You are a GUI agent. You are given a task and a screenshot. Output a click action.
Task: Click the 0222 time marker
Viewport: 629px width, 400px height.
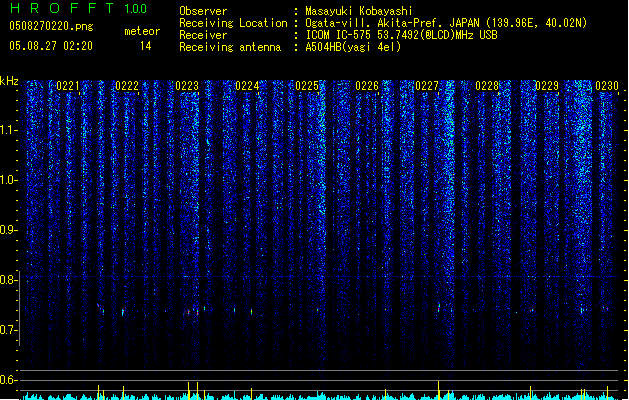[127, 86]
